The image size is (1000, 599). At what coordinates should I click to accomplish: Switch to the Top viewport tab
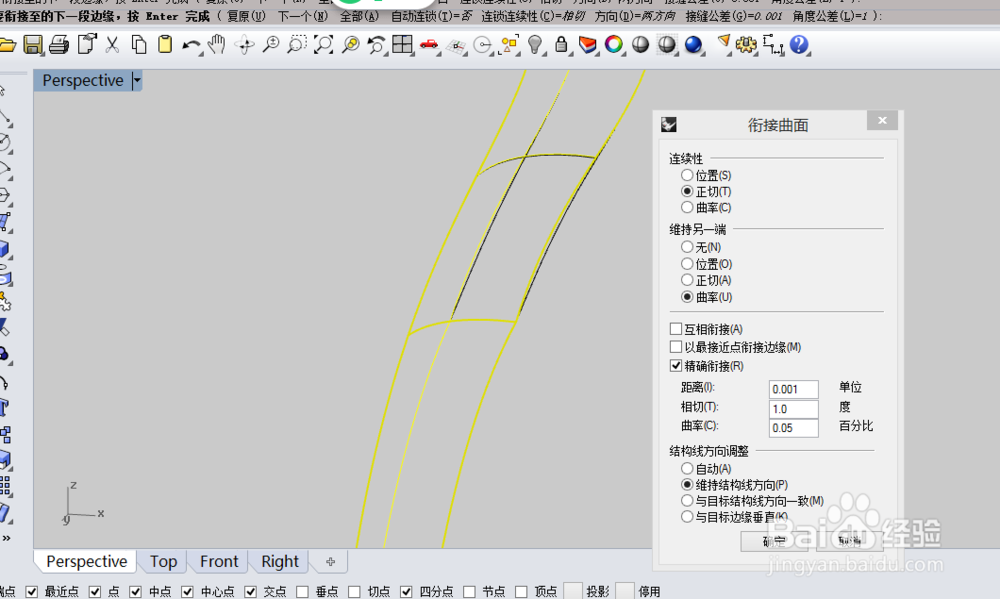point(163,561)
